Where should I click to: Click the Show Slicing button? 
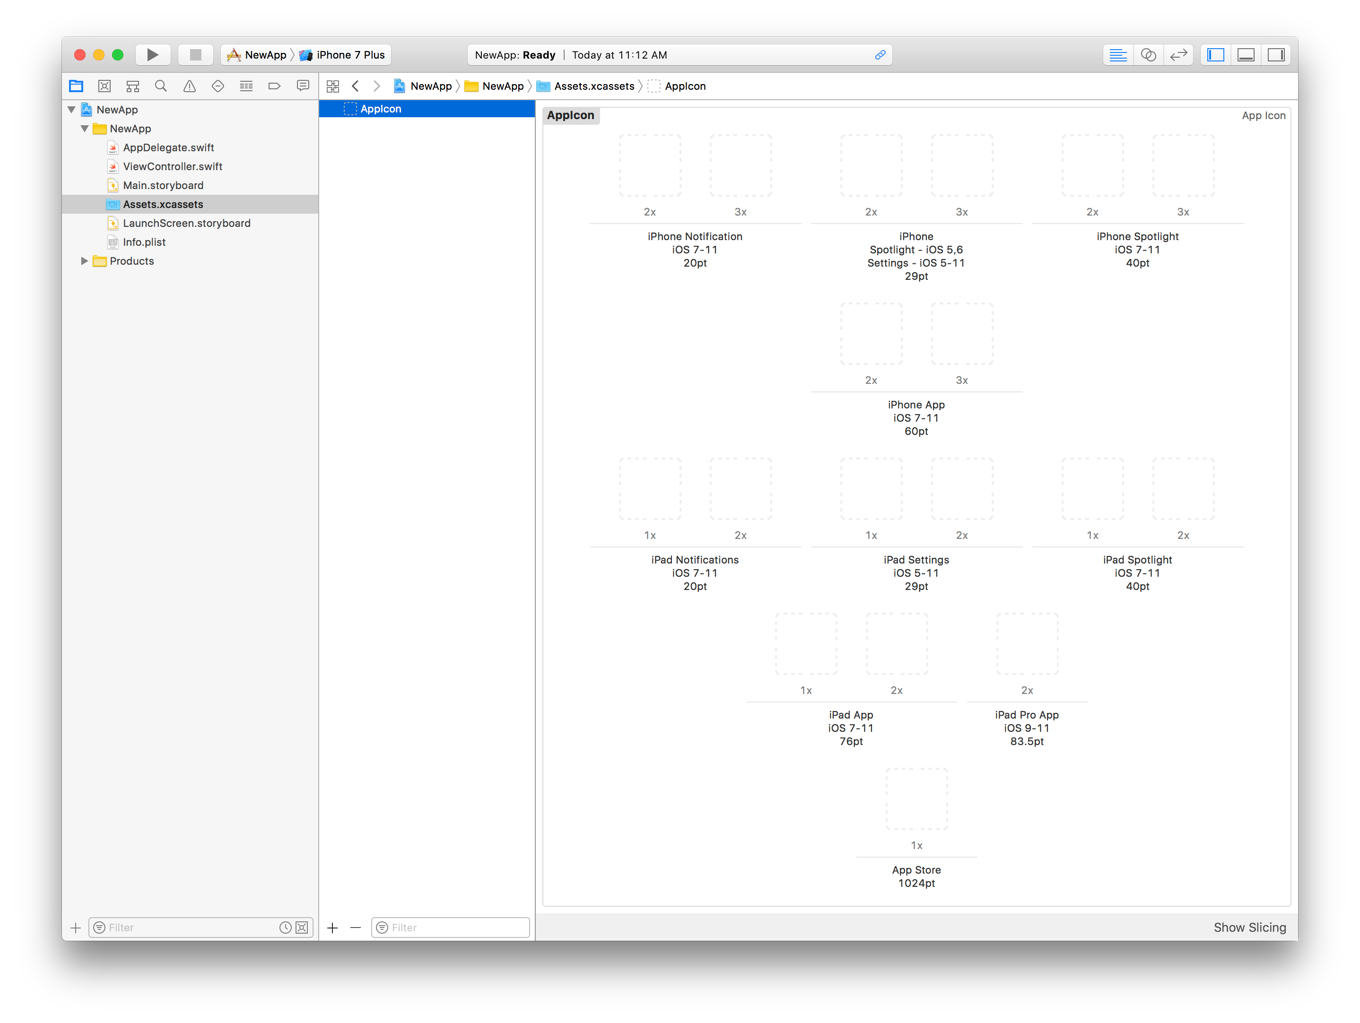(1249, 927)
